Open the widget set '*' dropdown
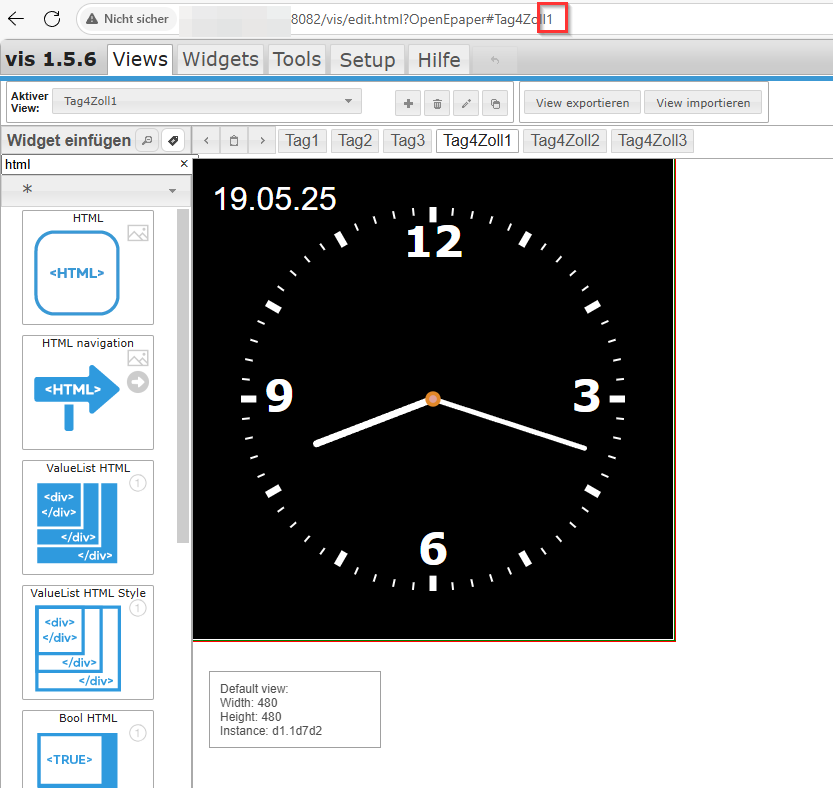Viewport: 833px width, 788px height. tap(96, 190)
